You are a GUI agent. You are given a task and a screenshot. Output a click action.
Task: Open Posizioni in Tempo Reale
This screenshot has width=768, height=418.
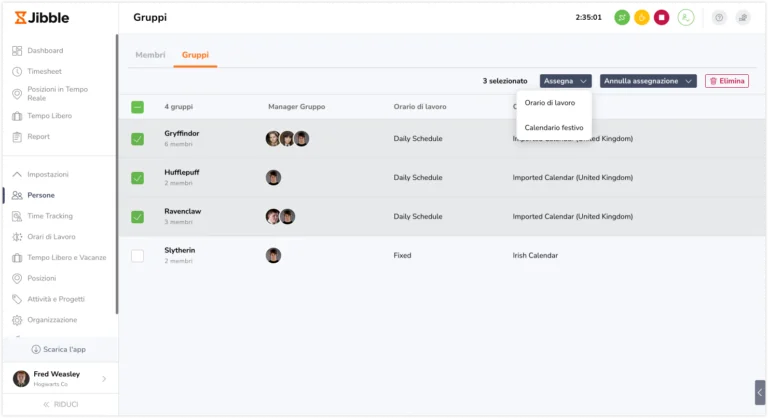point(57,94)
